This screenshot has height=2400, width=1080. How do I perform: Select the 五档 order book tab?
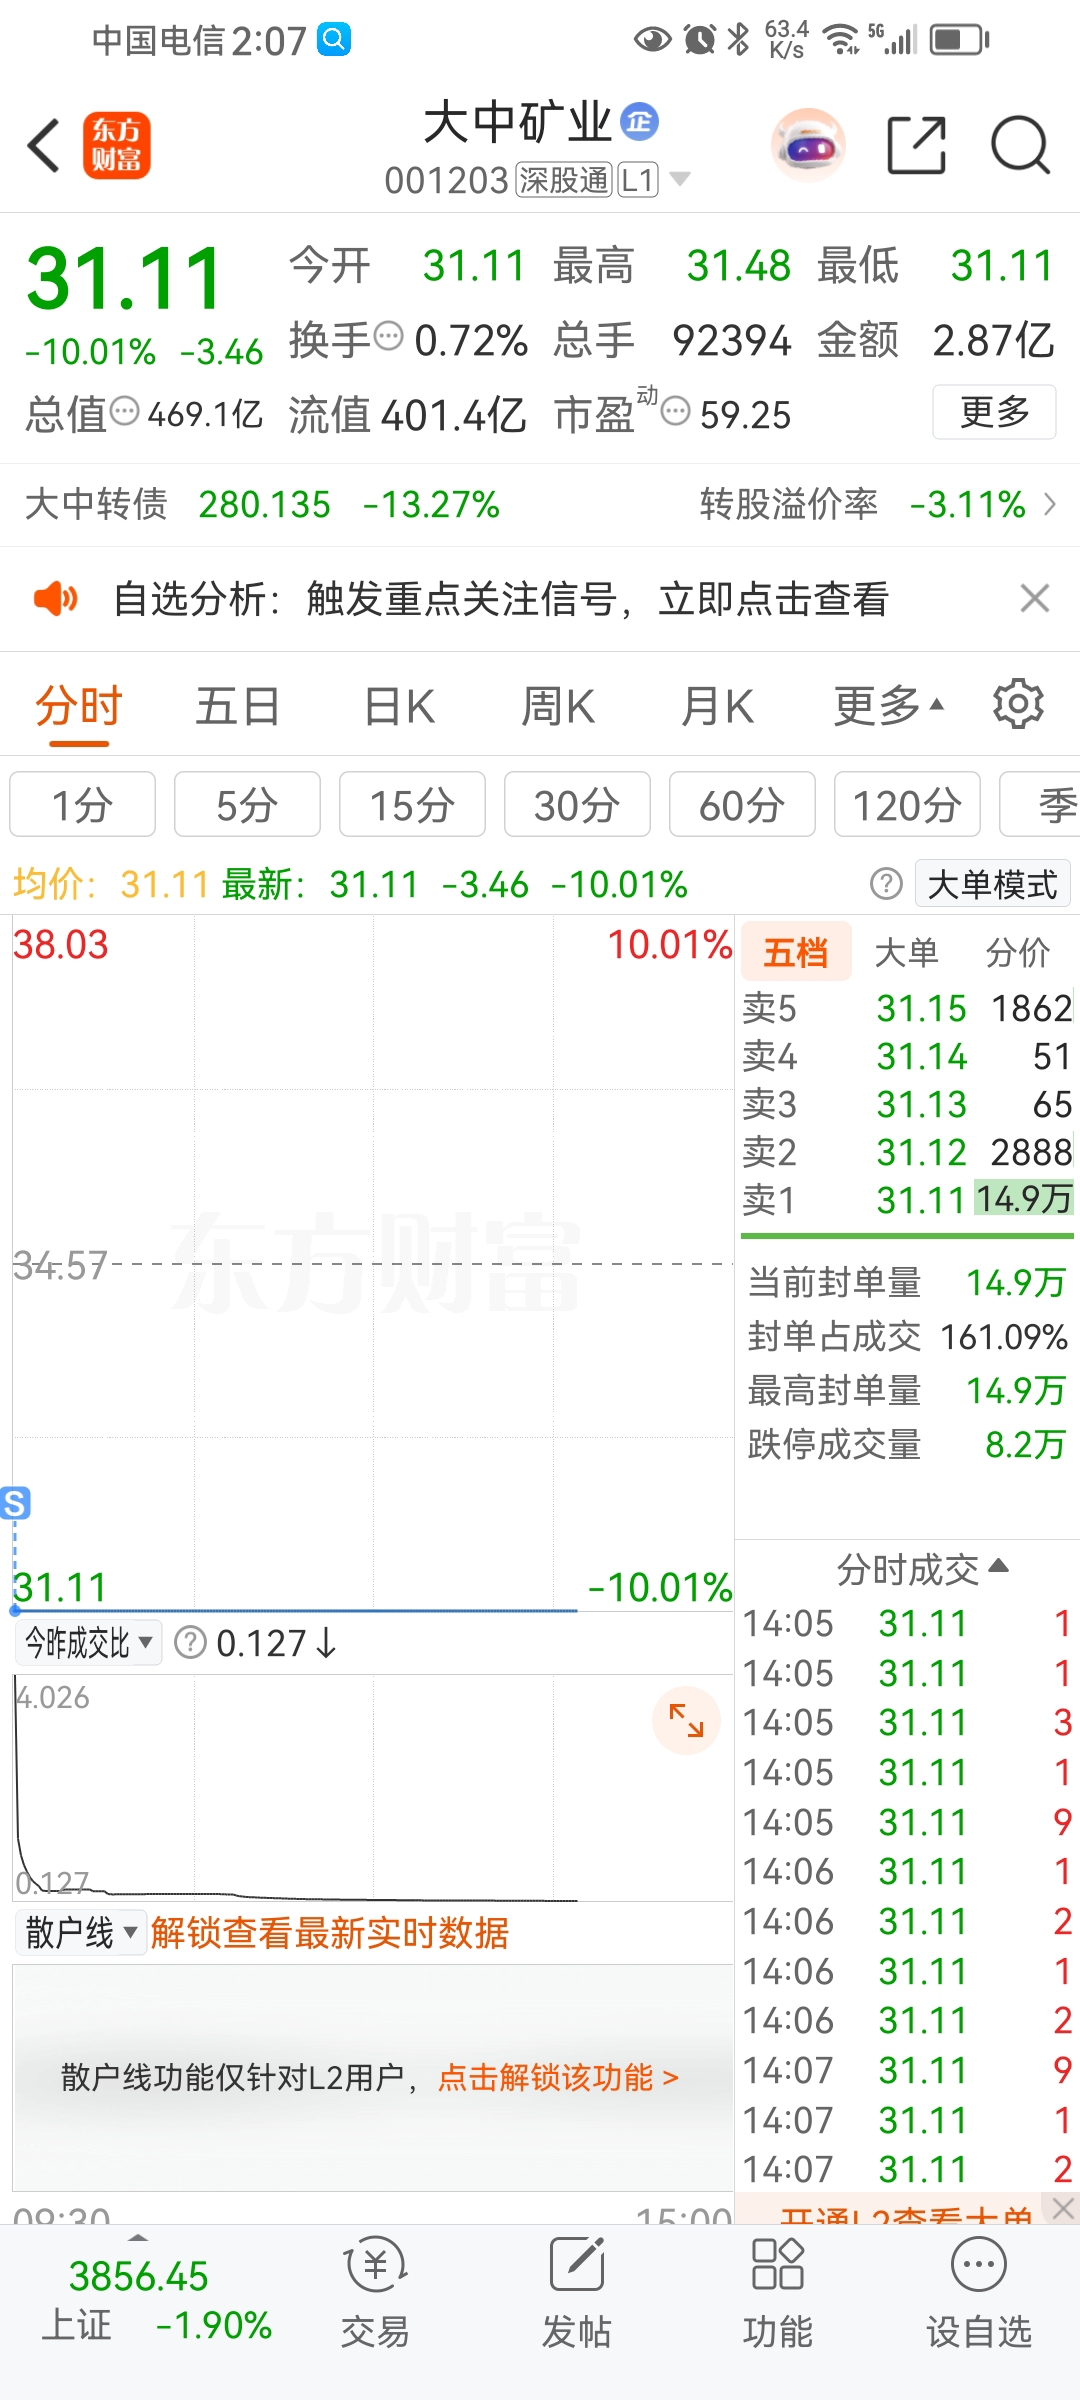click(x=796, y=952)
